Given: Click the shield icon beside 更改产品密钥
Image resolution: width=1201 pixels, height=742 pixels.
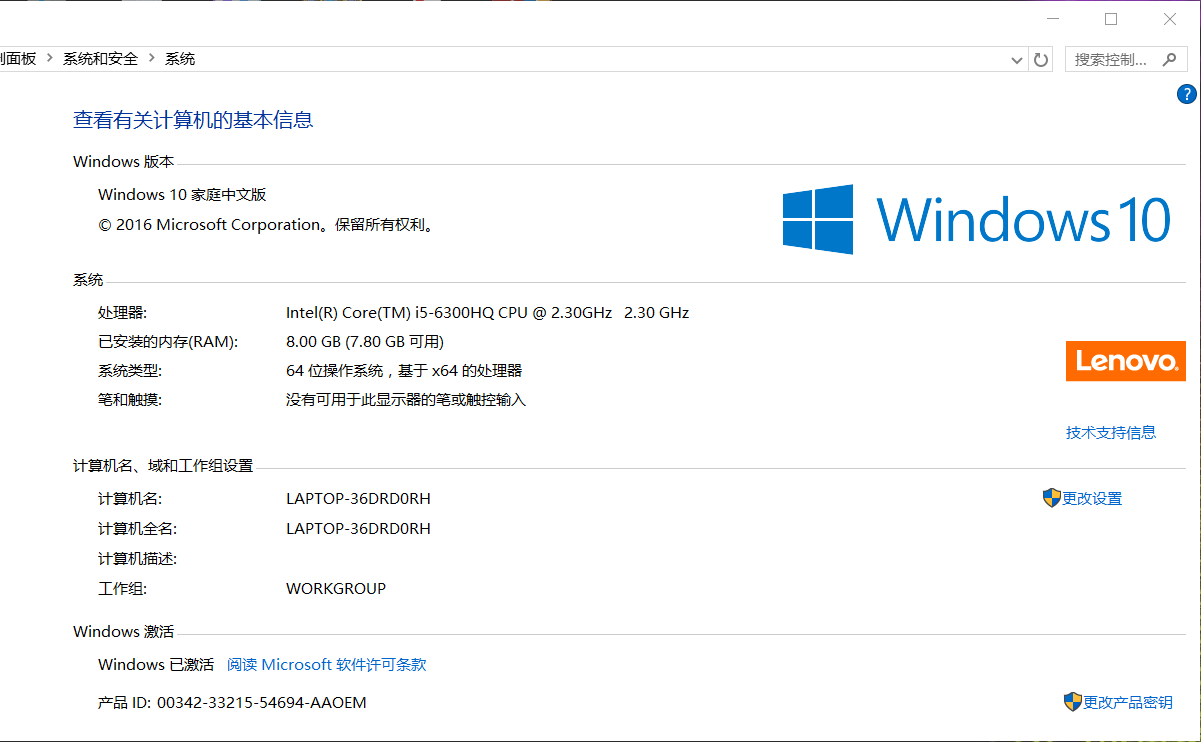Looking at the screenshot, I should [1073, 702].
